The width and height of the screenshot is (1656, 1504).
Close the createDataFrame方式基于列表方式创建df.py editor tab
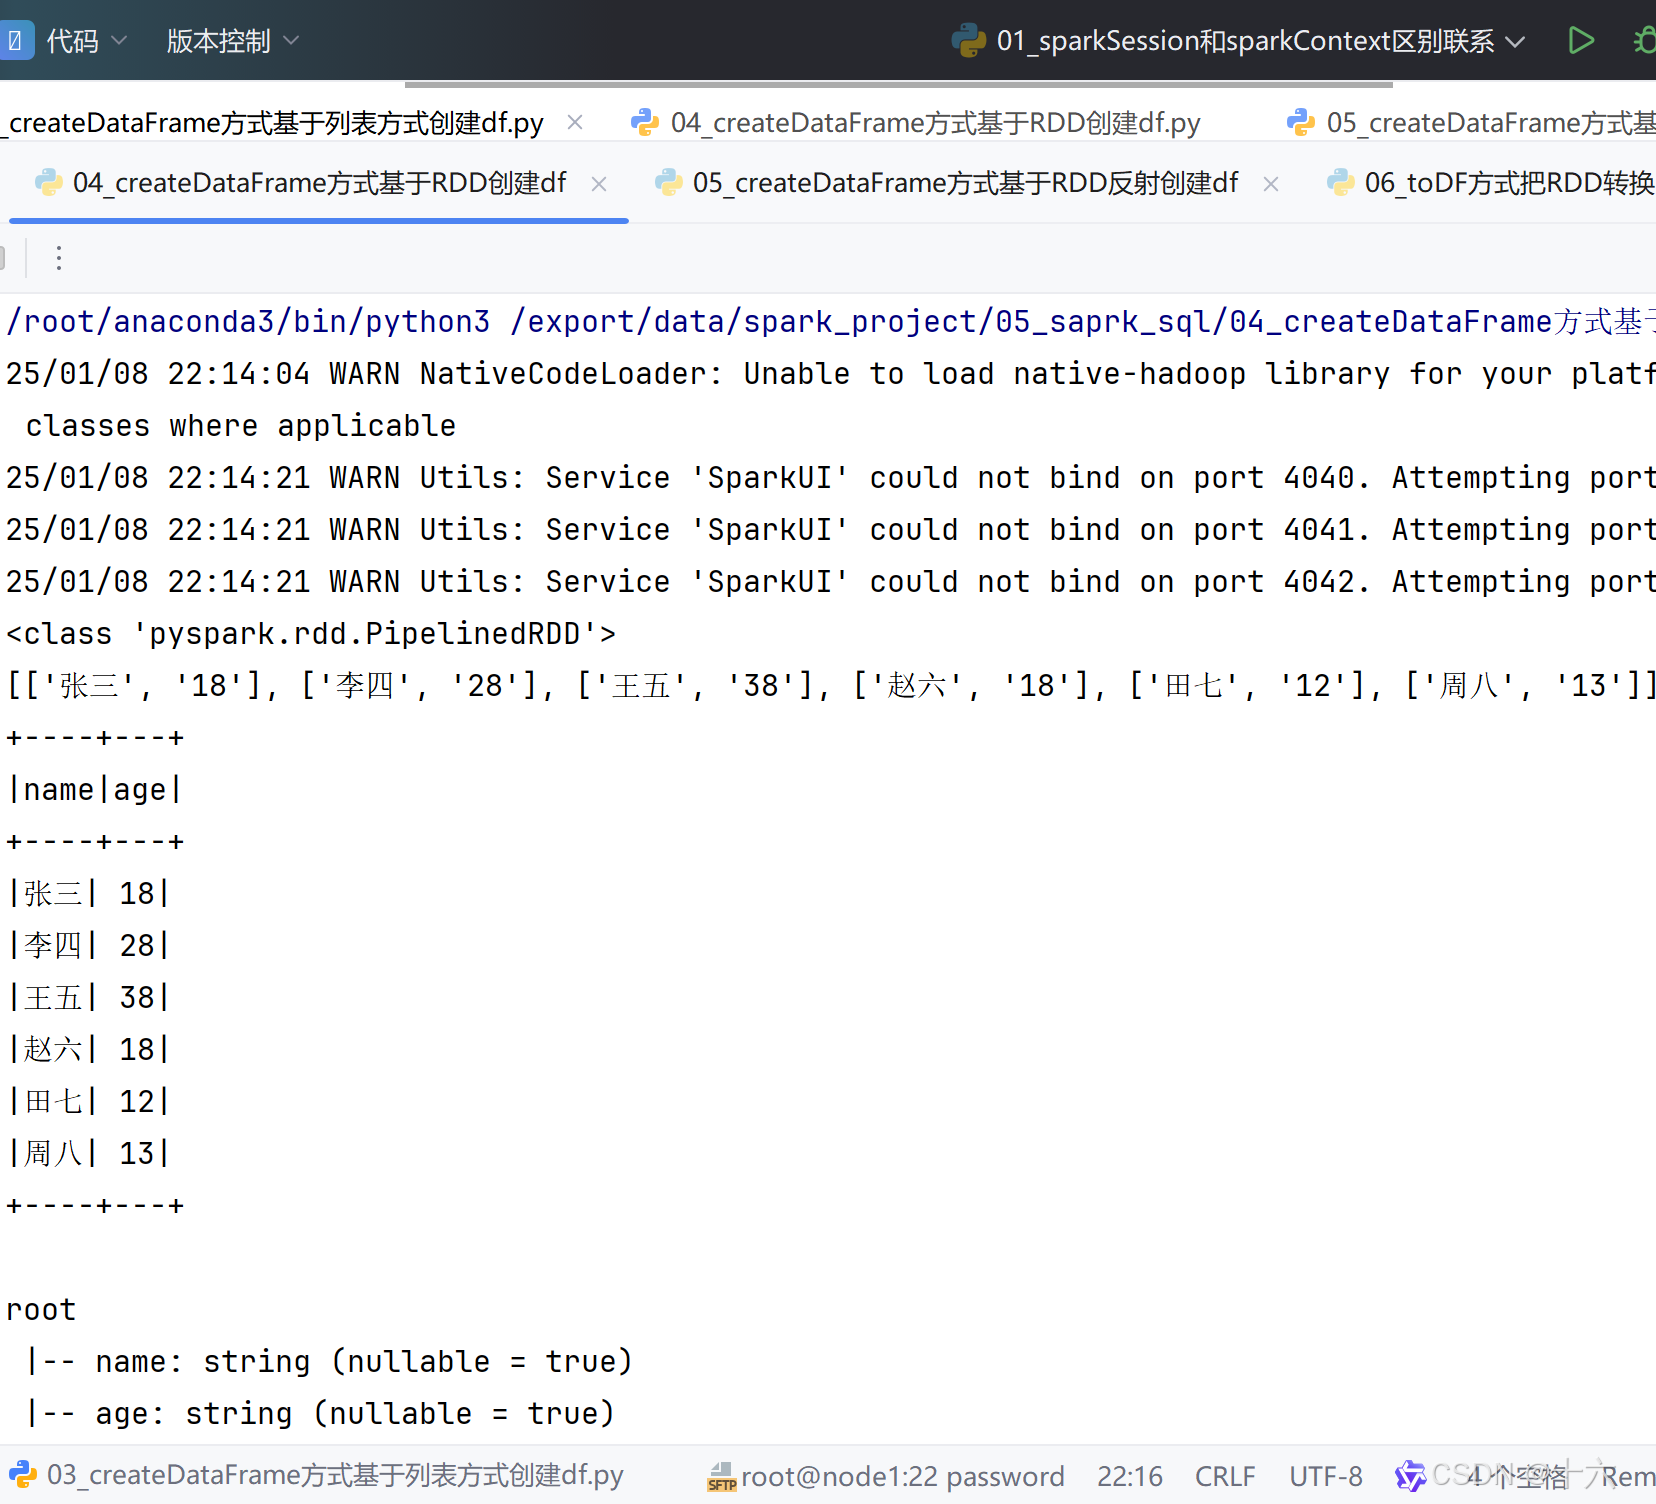[575, 122]
